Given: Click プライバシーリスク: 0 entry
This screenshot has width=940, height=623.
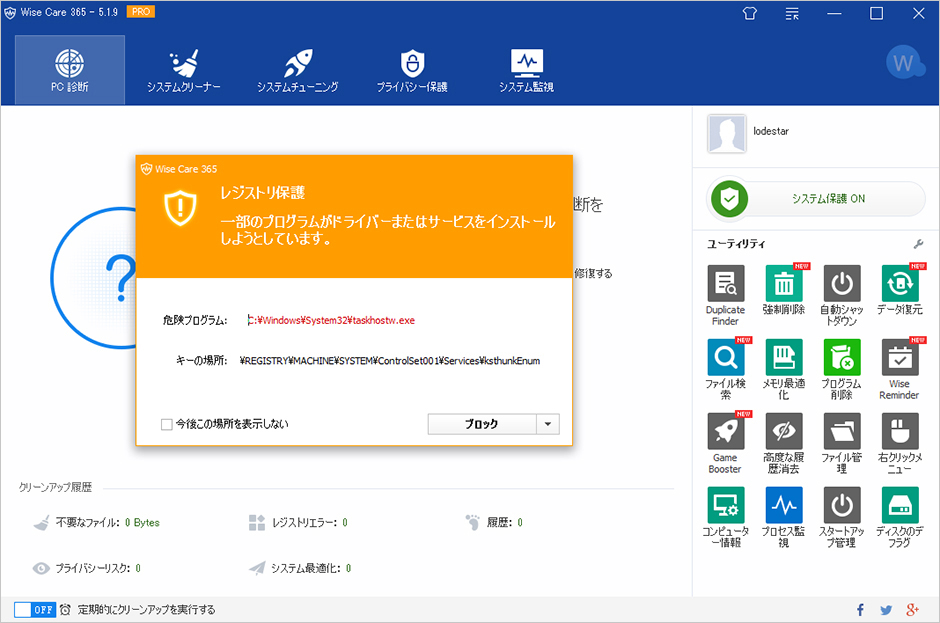Looking at the screenshot, I should click(87, 568).
